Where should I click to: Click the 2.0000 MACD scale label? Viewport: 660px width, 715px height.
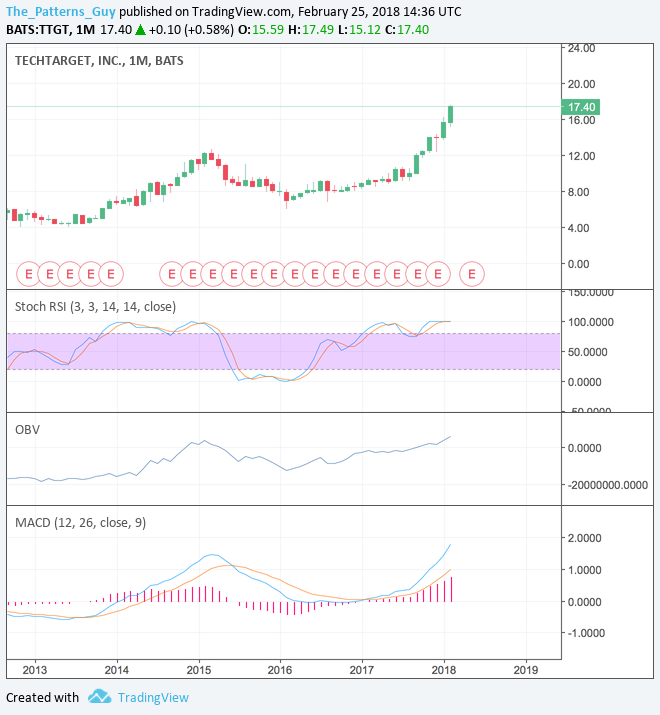click(x=584, y=538)
